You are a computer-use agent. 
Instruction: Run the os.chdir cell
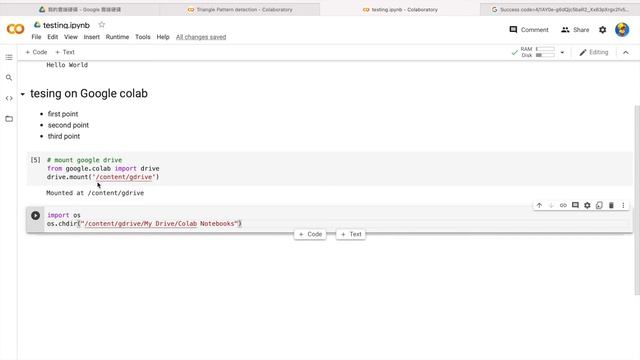point(36,216)
